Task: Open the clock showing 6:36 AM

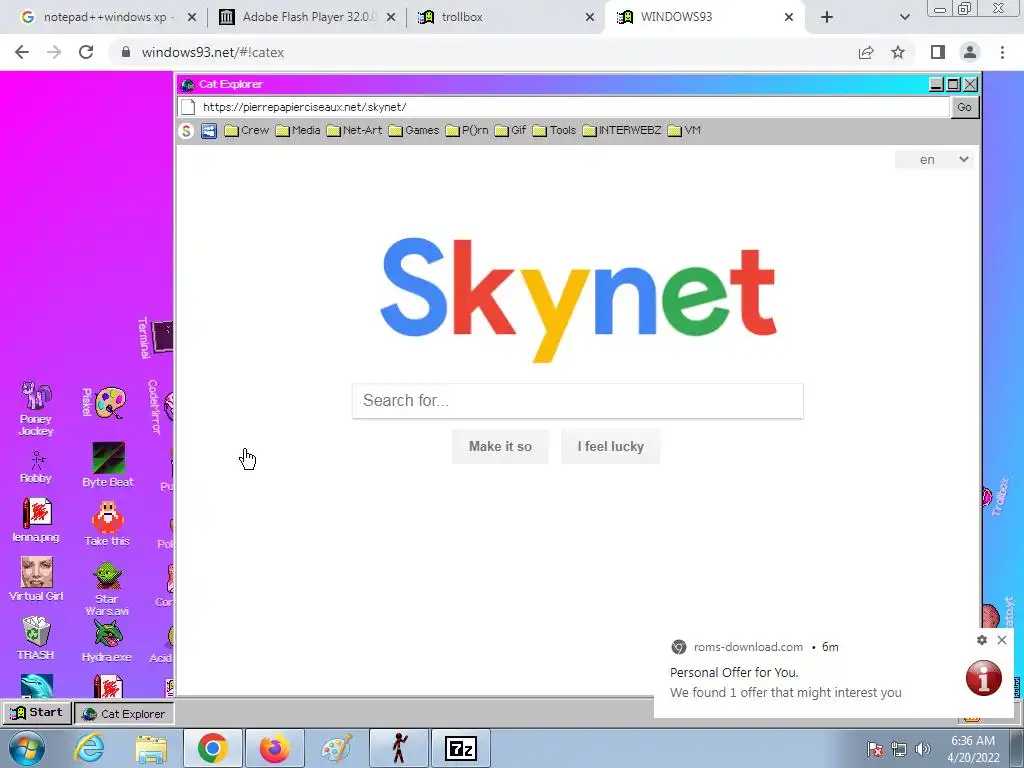Action: 973,749
